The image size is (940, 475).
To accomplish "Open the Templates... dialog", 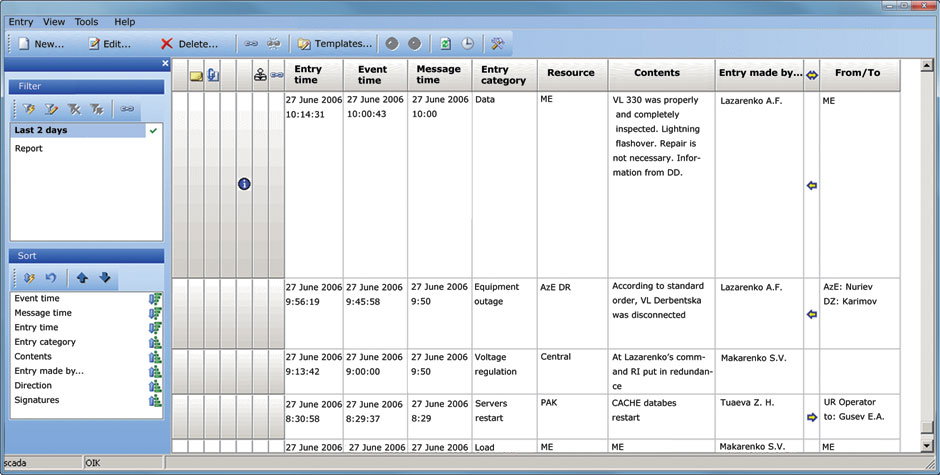I will pos(335,44).
